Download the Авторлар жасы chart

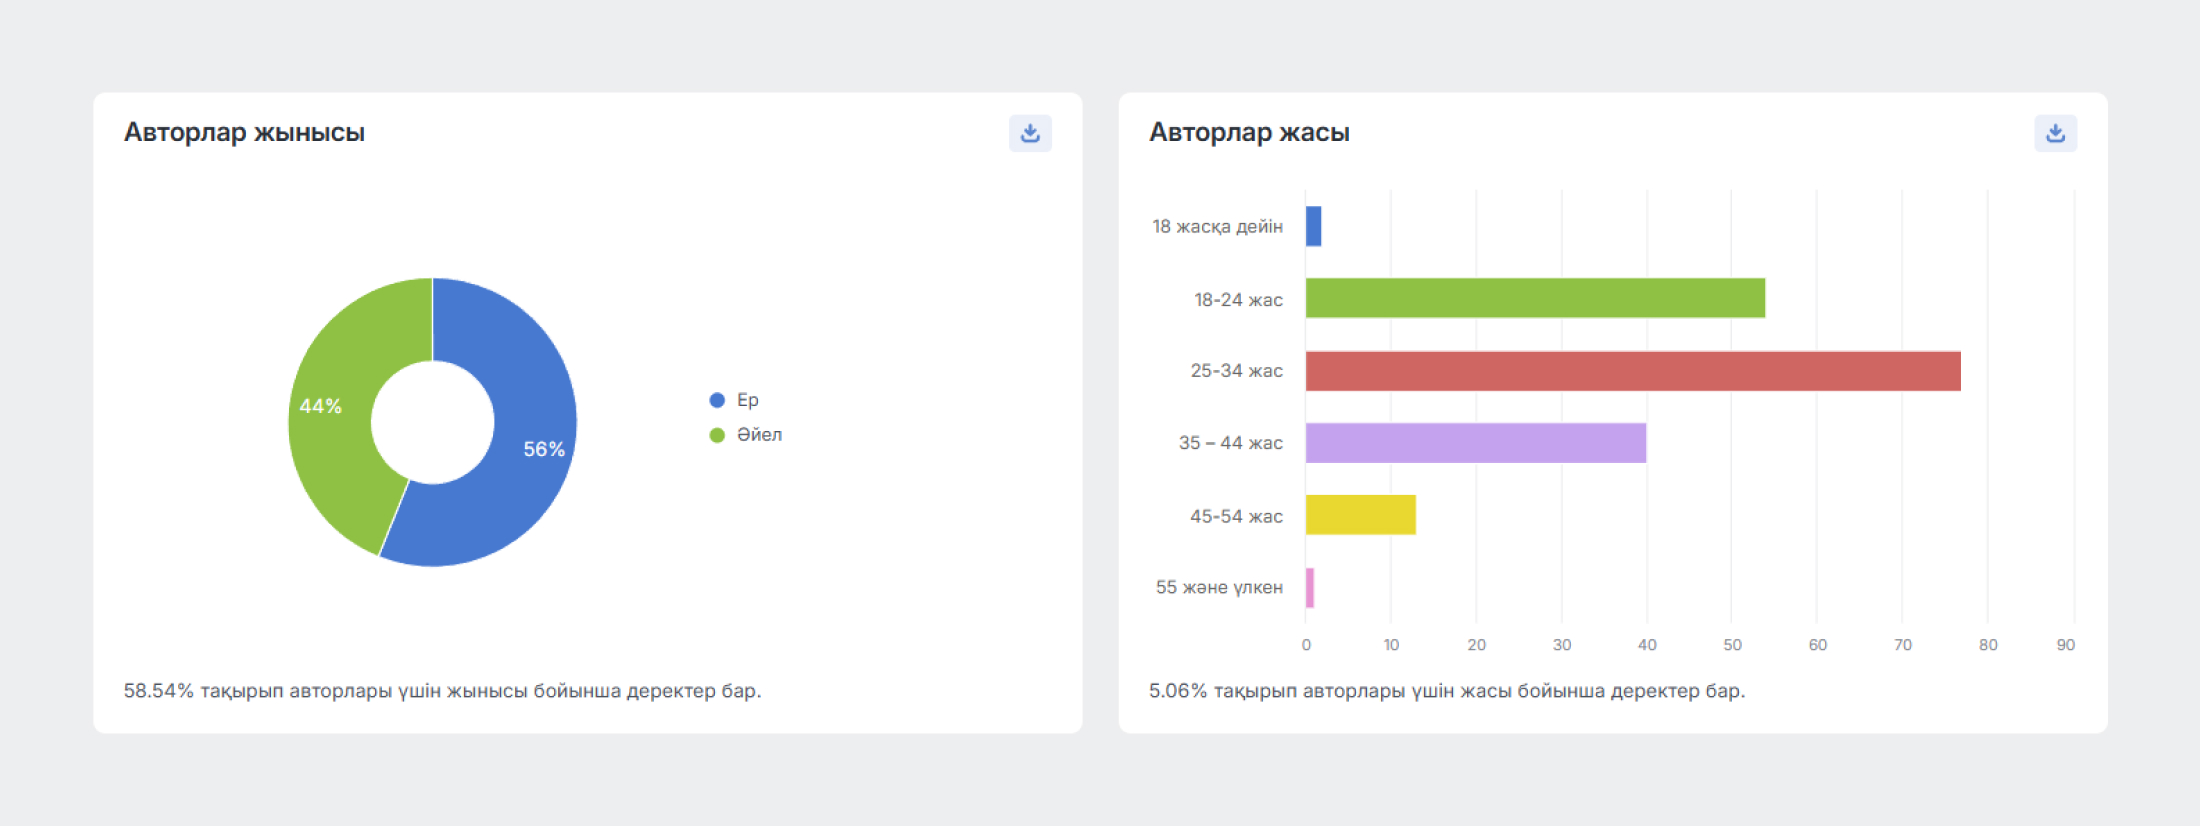[2055, 133]
